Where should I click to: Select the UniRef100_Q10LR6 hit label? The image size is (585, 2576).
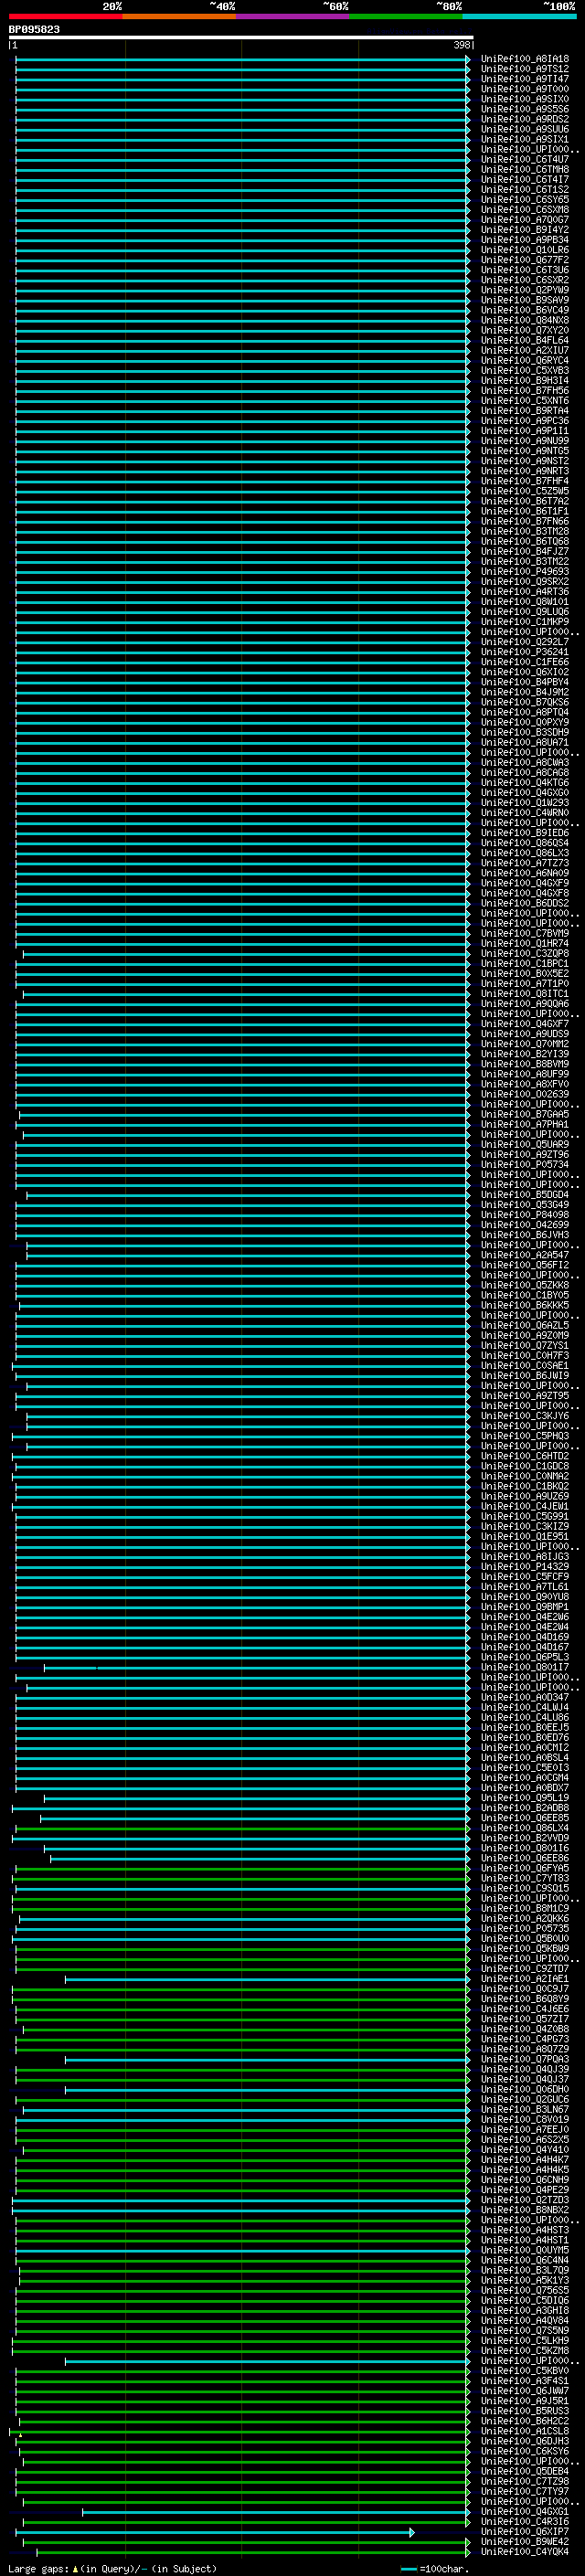525,249
